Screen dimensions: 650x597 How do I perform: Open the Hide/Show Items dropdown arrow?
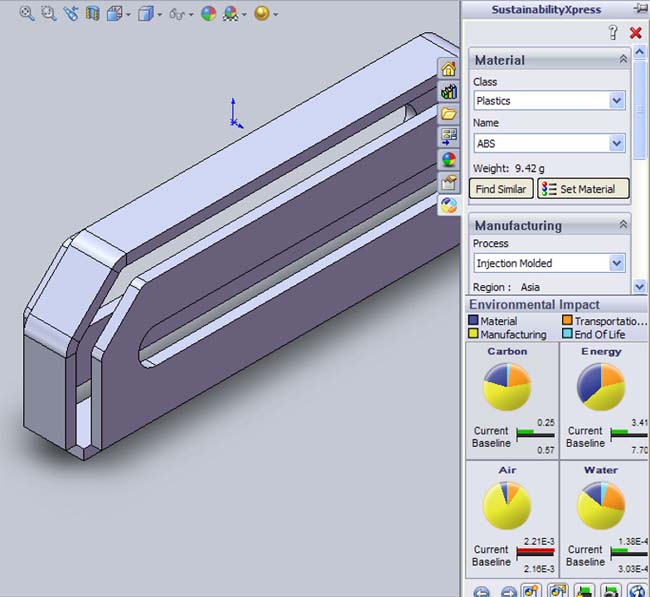(x=191, y=15)
